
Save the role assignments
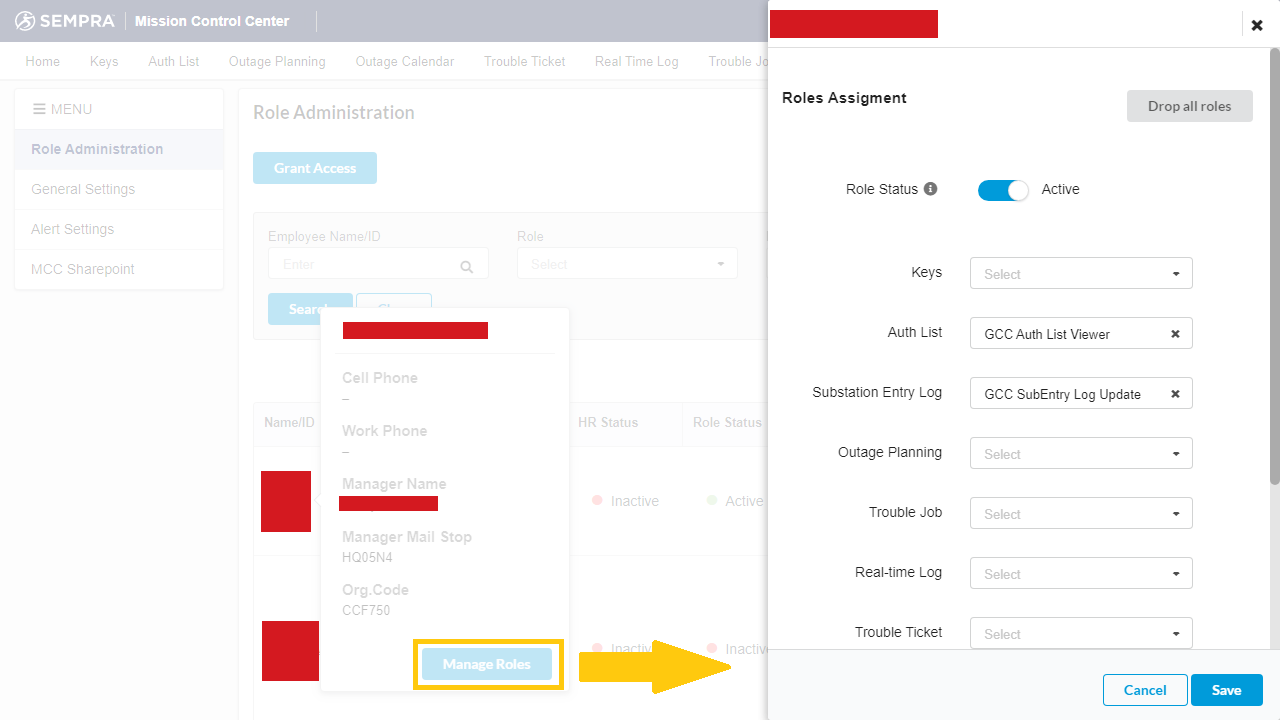click(1226, 689)
